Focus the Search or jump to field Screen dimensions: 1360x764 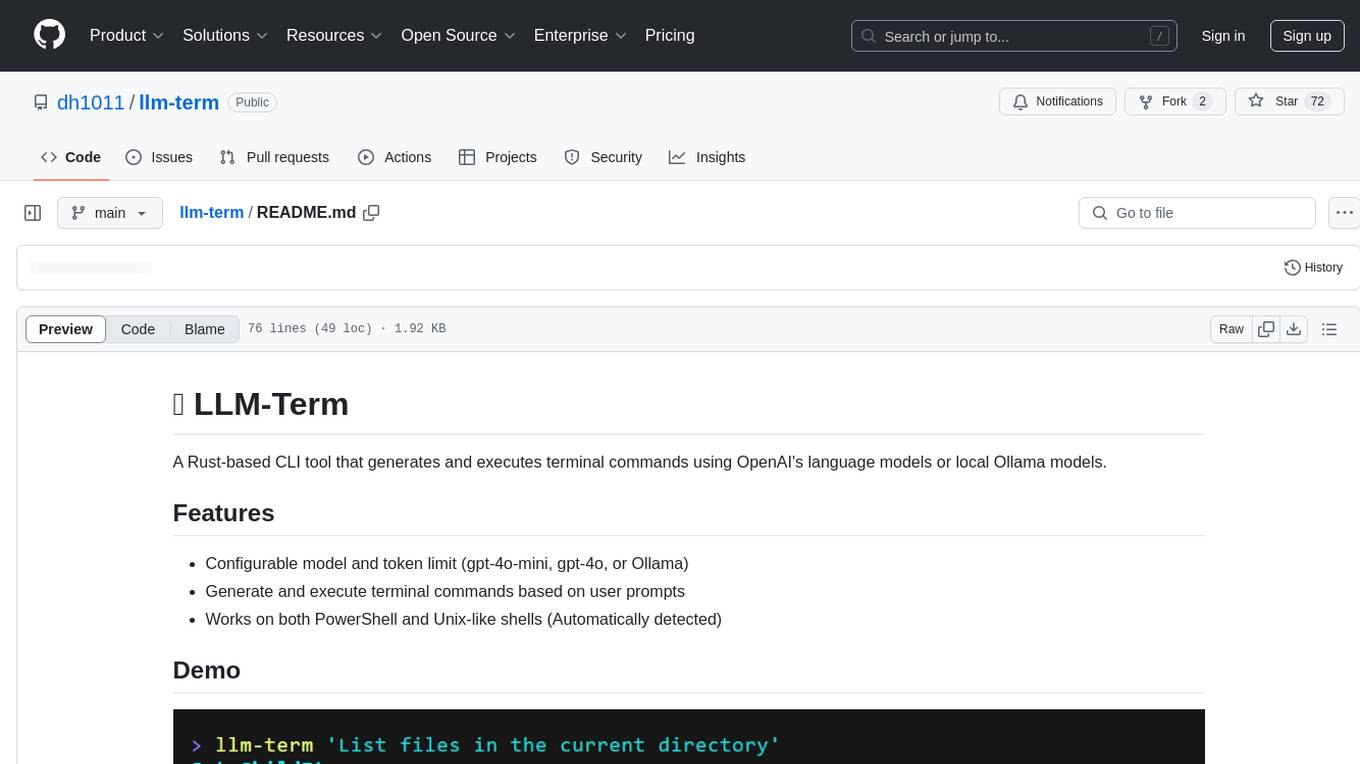(1014, 36)
